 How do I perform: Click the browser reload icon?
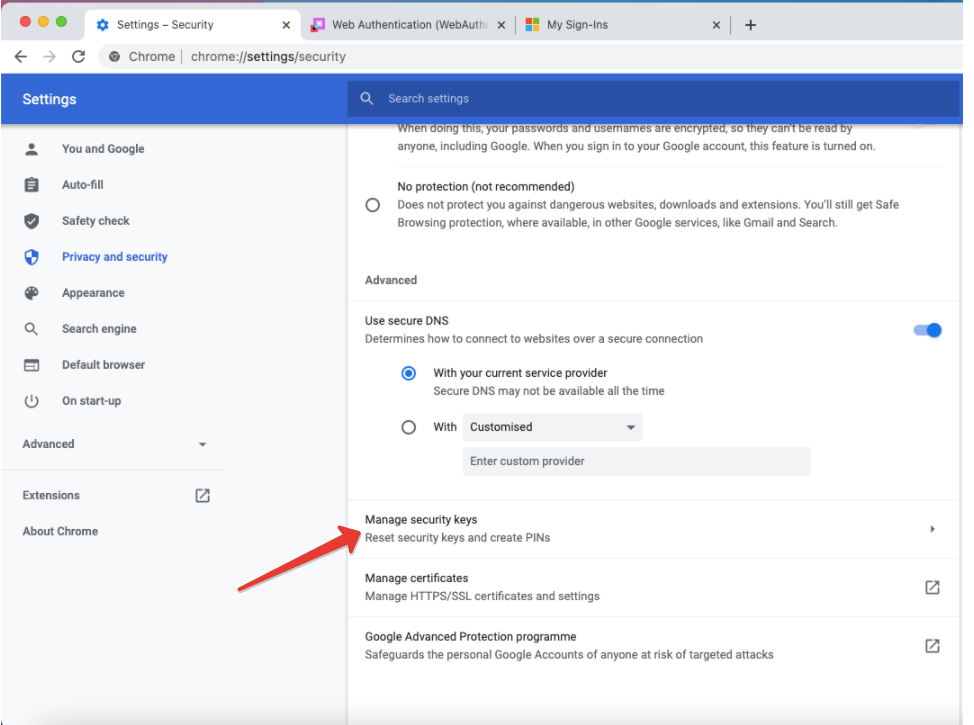(78, 57)
